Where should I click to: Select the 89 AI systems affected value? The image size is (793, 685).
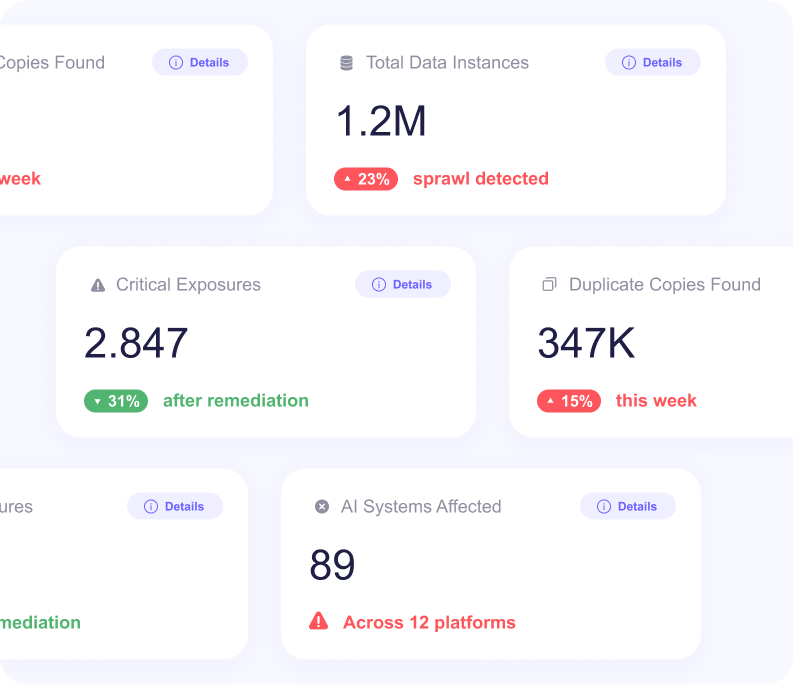click(332, 566)
